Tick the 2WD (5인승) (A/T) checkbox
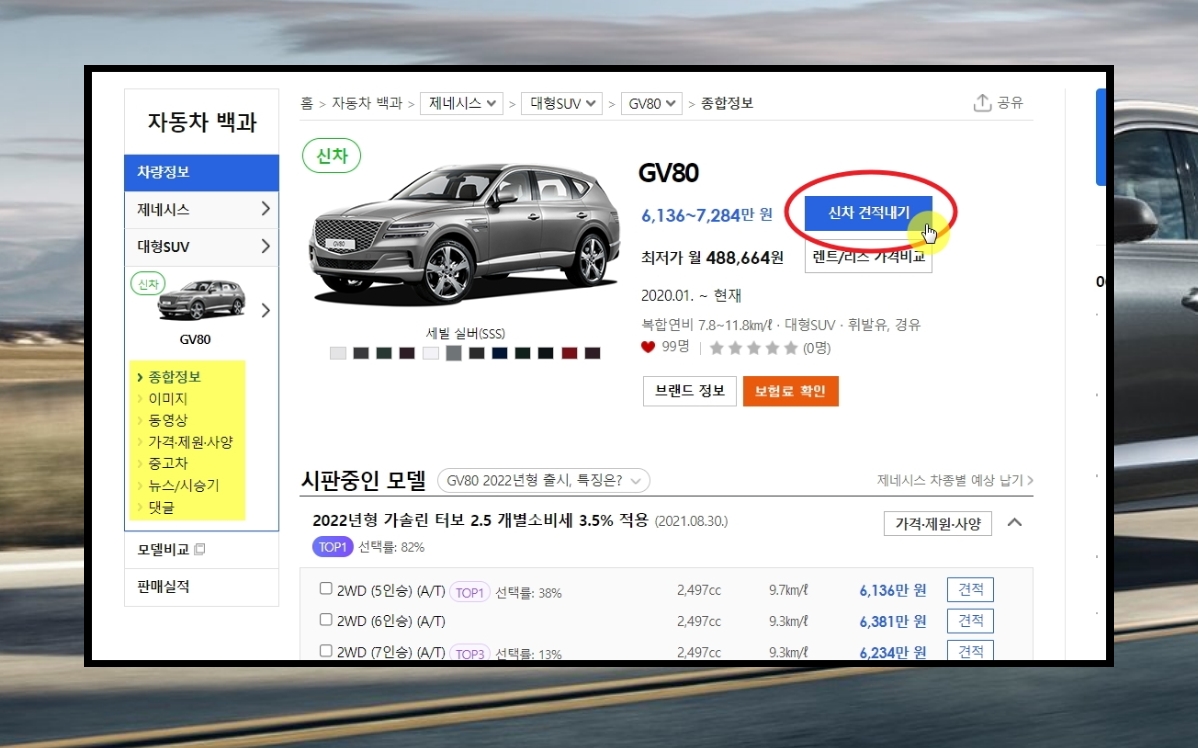Viewport: 1198px width, 748px height. click(x=325, y=588)
